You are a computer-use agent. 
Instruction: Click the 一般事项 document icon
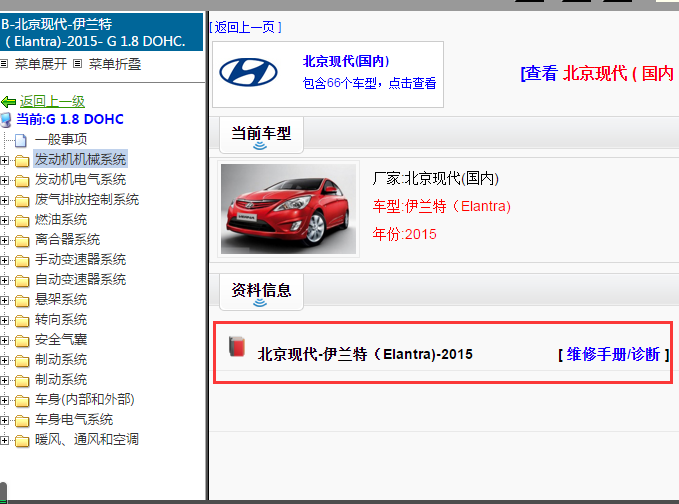[20, 140]
